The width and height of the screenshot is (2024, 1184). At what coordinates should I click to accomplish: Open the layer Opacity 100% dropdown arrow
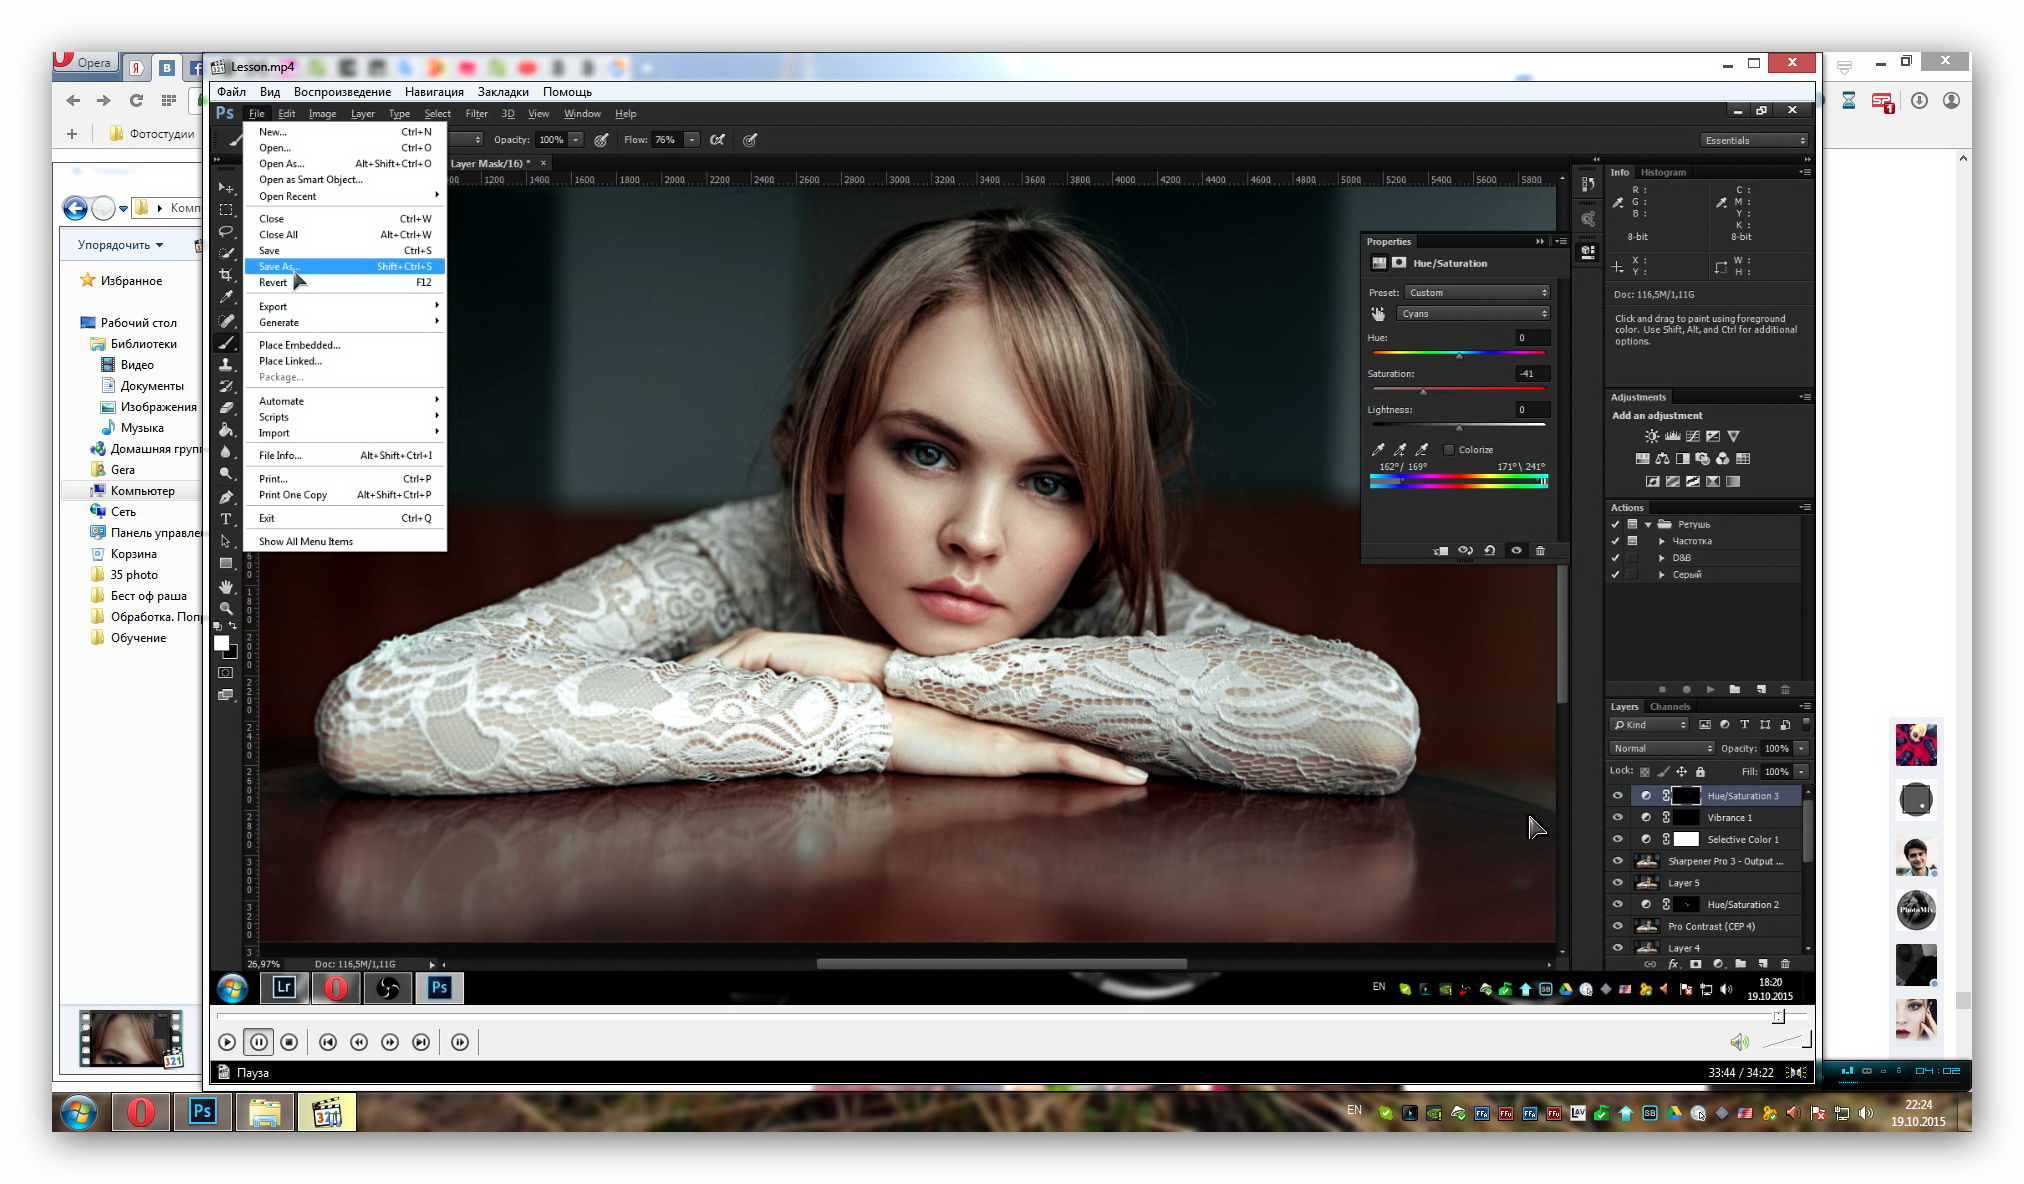1801,748
